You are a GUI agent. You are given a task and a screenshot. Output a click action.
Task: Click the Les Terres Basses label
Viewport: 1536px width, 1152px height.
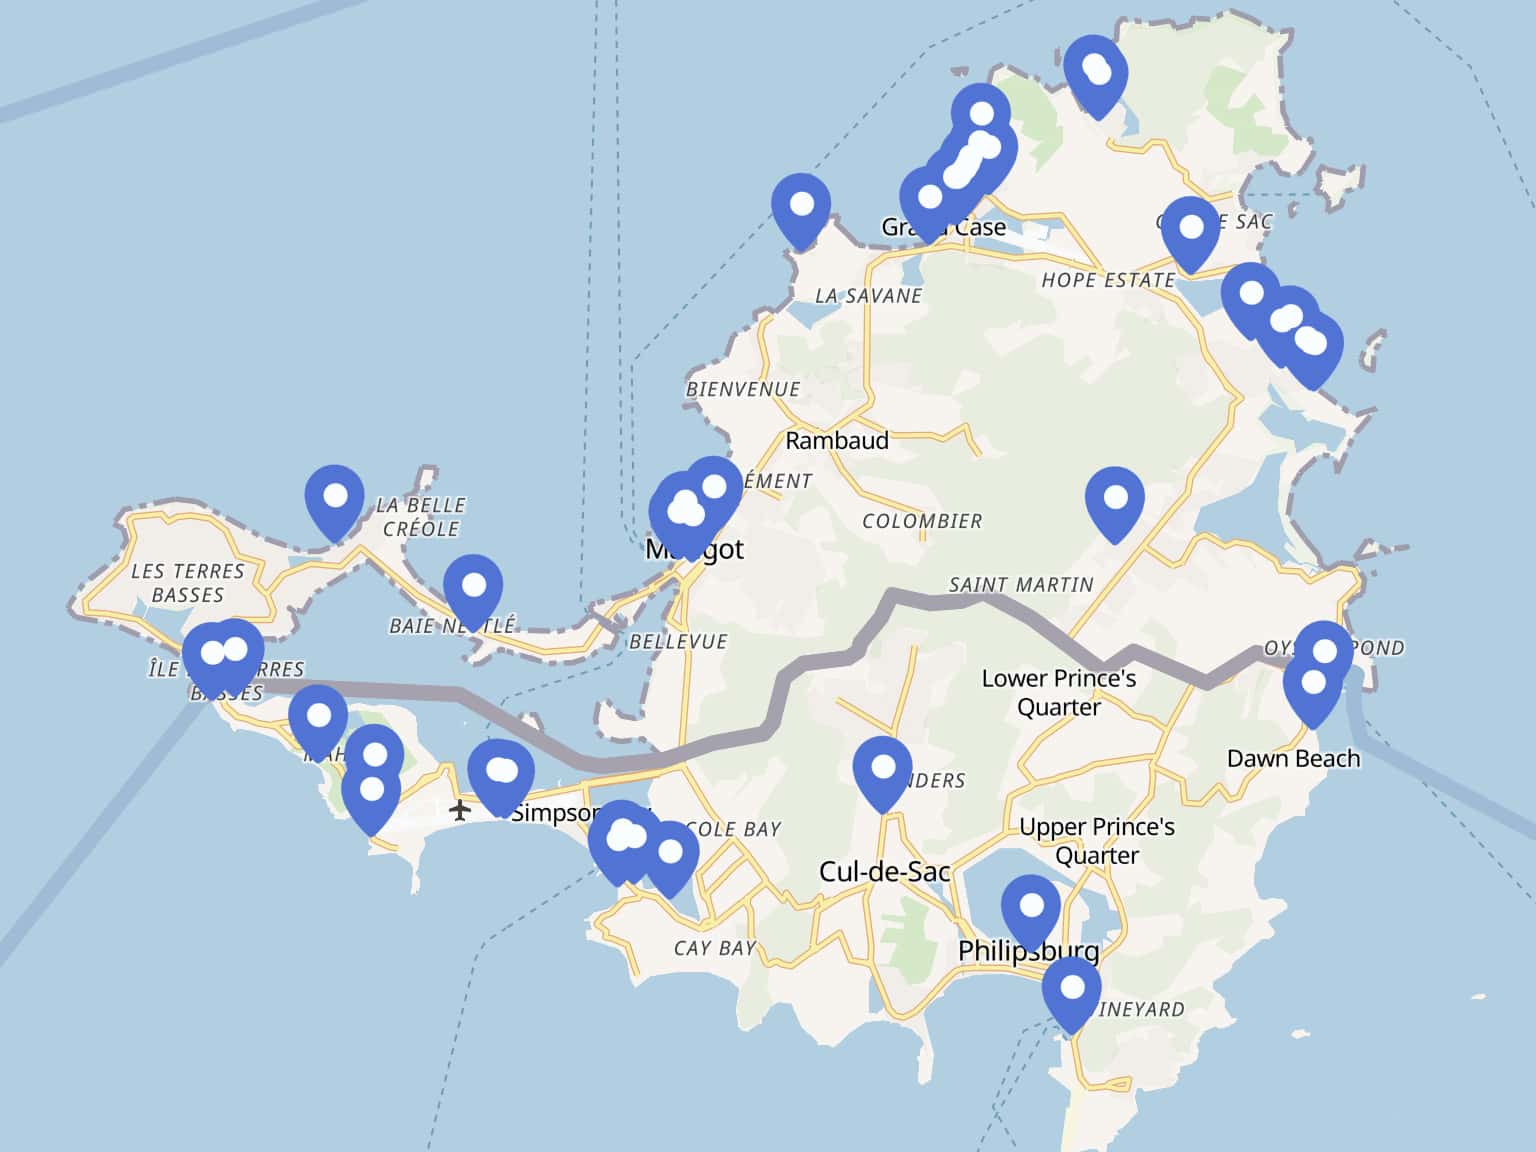[x=188, y=583]
